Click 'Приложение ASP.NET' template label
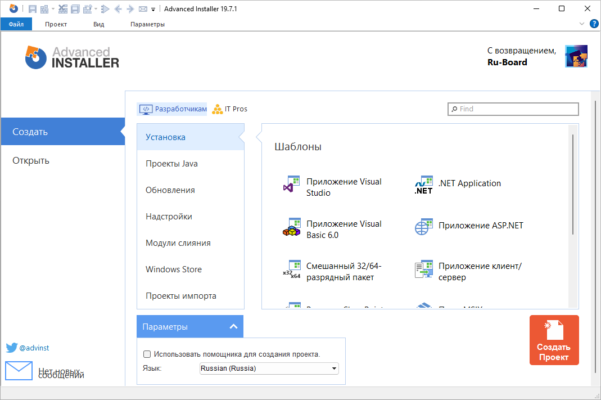 (481, 225)
